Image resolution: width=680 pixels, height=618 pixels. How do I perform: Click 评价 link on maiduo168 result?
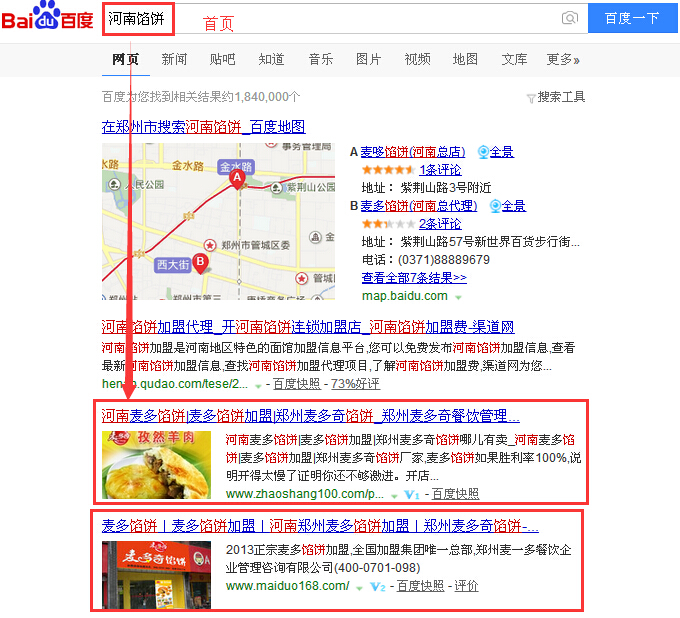466,586
